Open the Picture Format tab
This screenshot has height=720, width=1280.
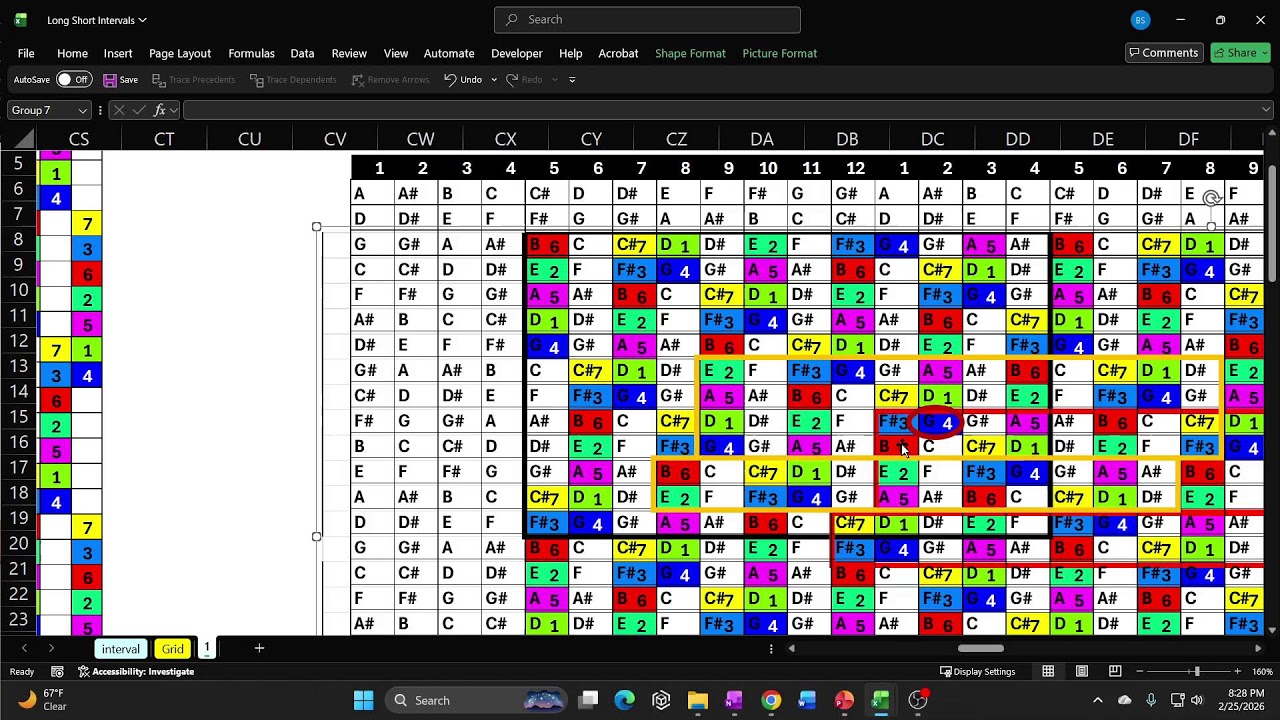780,53
